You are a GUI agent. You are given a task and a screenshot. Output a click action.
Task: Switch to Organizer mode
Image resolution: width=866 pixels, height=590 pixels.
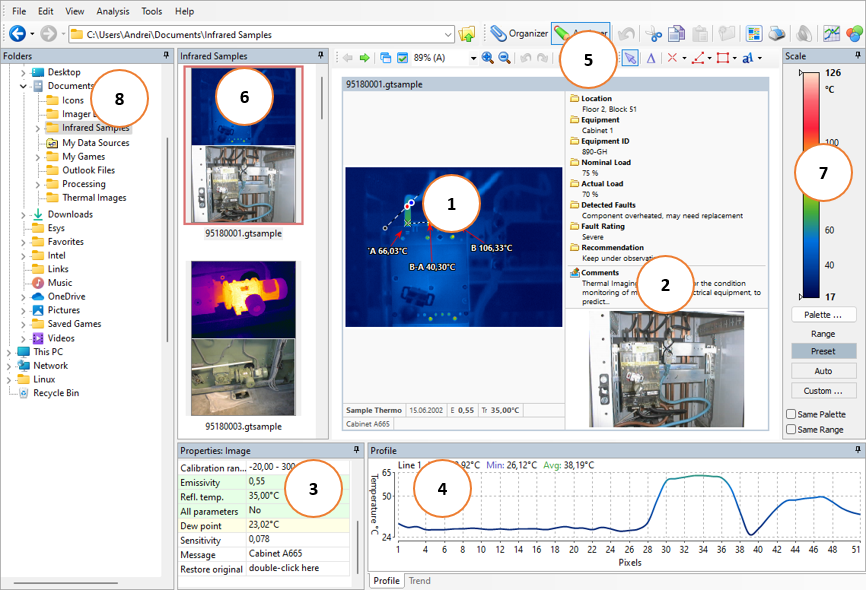point(519,34)
